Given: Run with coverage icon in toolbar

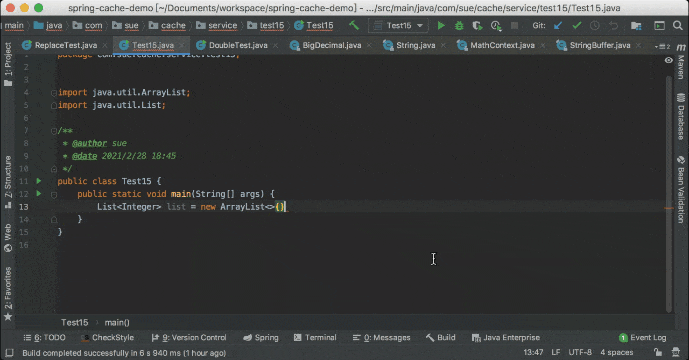Looking at the screenshot, I should tap(477, 26).
